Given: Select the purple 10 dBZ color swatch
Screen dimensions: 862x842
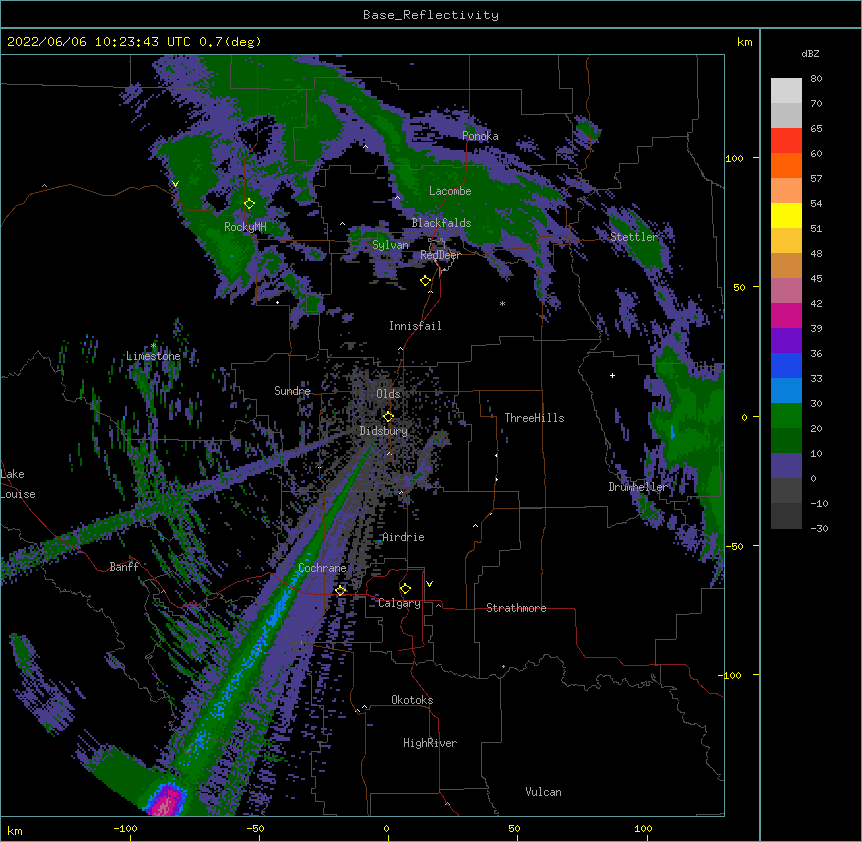Looking at the screenshot, I should 786,466.
